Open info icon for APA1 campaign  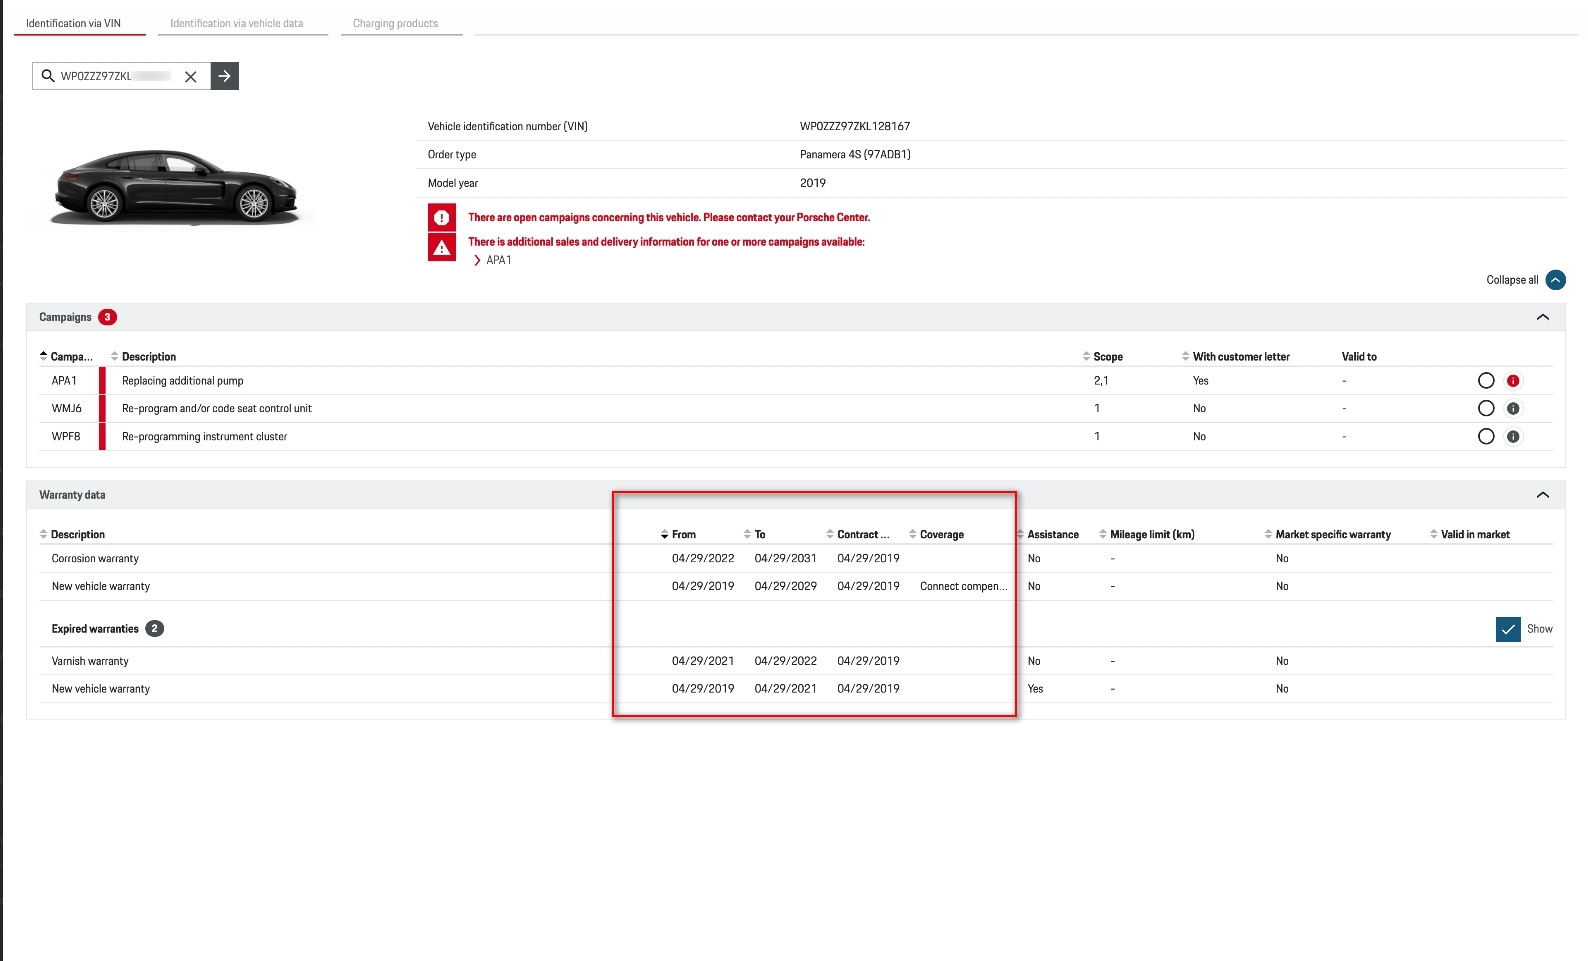coord(1513,381)
